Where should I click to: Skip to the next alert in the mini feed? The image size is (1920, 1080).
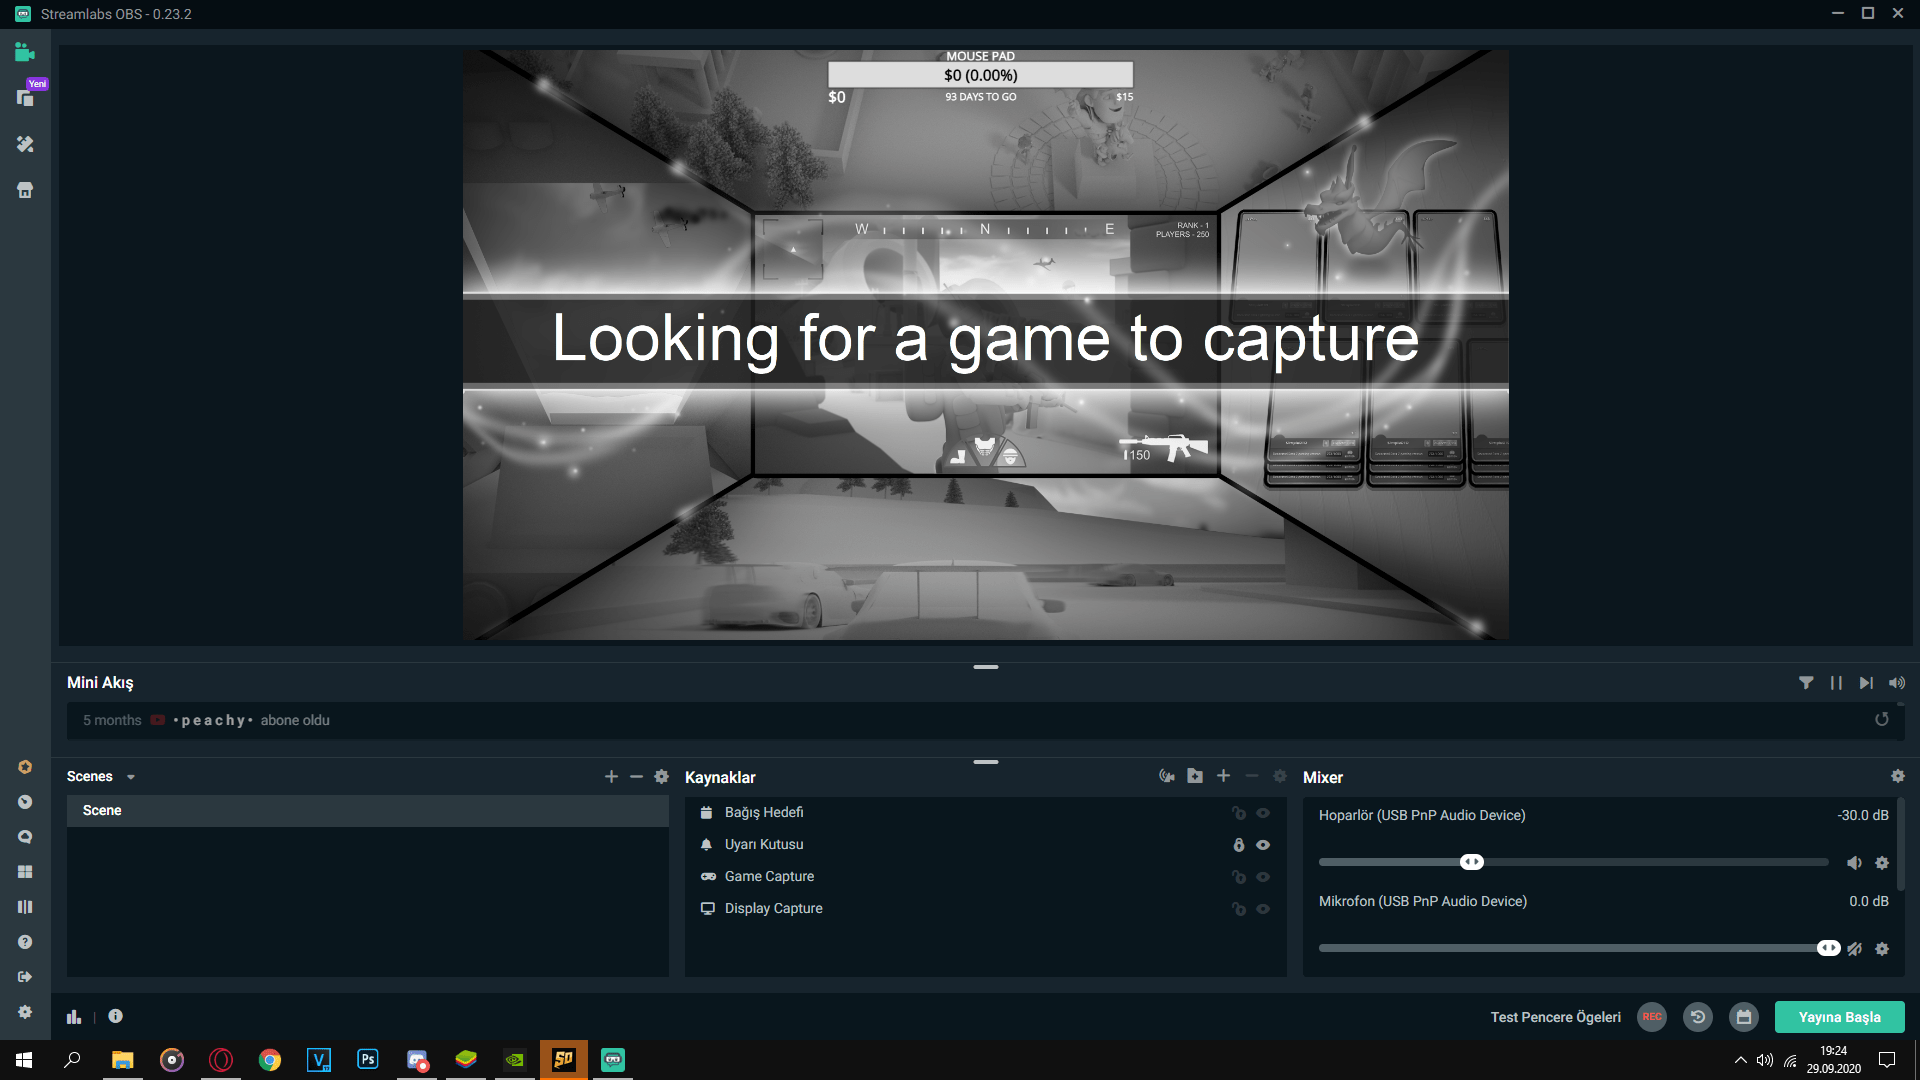coord(1866,683)
